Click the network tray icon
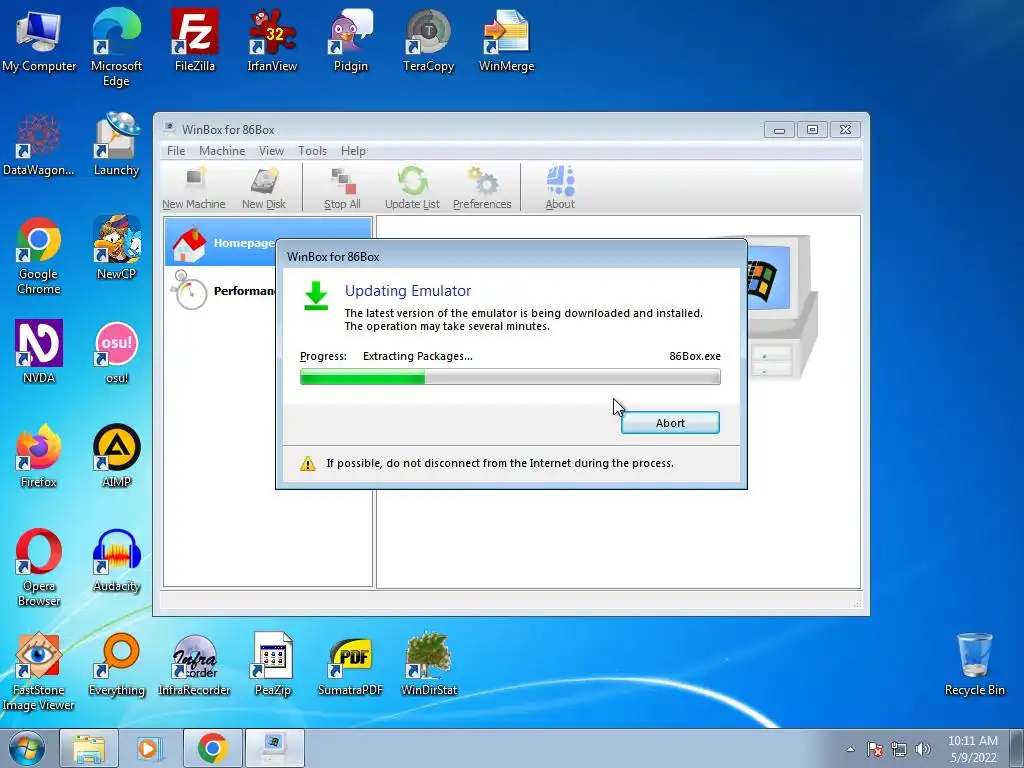Viewport: 1024px width, 768px height. coord(899,750)
